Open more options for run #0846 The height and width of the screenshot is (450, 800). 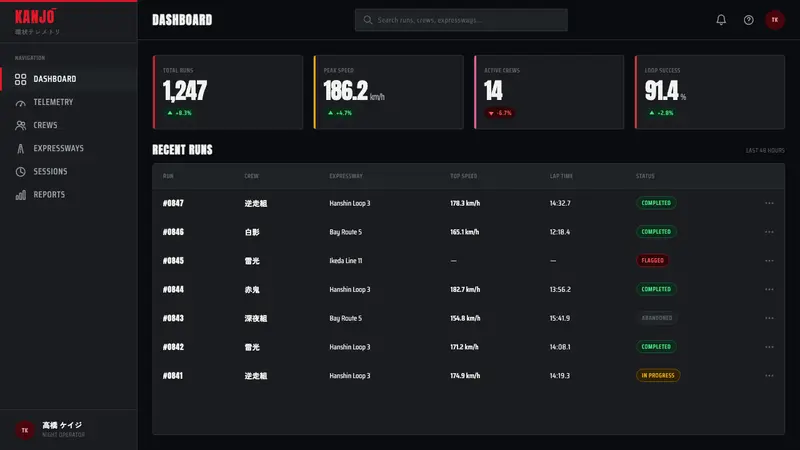click(x=769, y=232)
